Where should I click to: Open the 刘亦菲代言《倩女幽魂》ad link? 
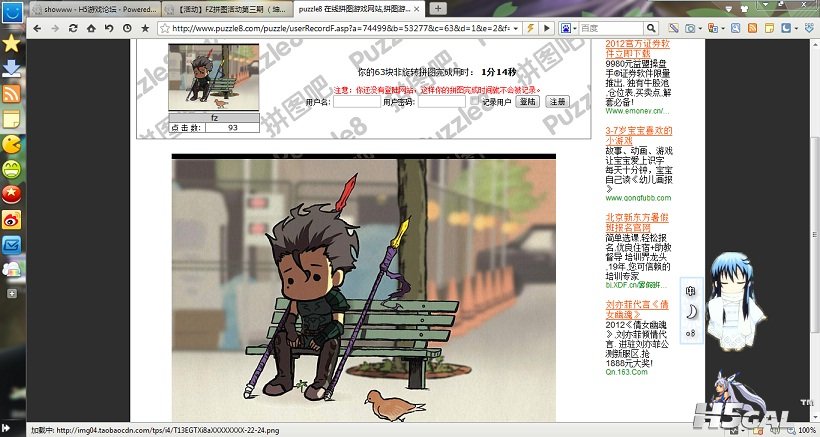(638, 308)
